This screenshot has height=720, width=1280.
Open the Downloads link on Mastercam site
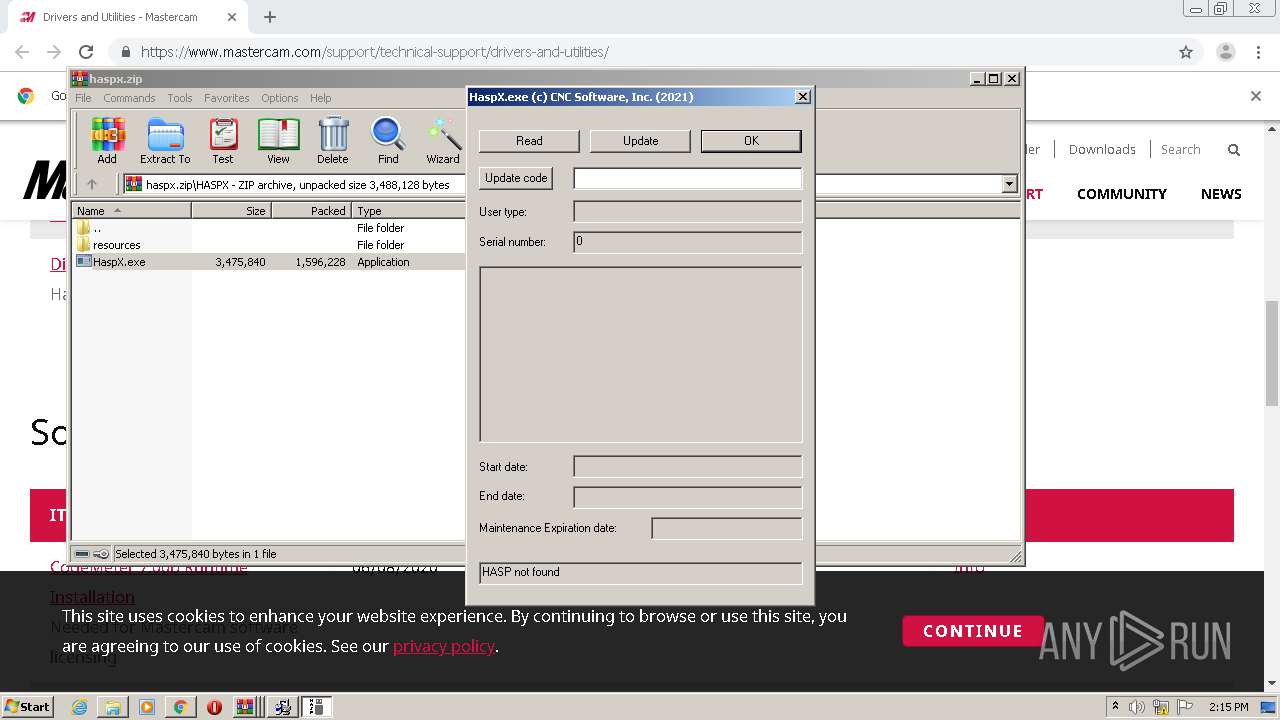pos(1102,150)
